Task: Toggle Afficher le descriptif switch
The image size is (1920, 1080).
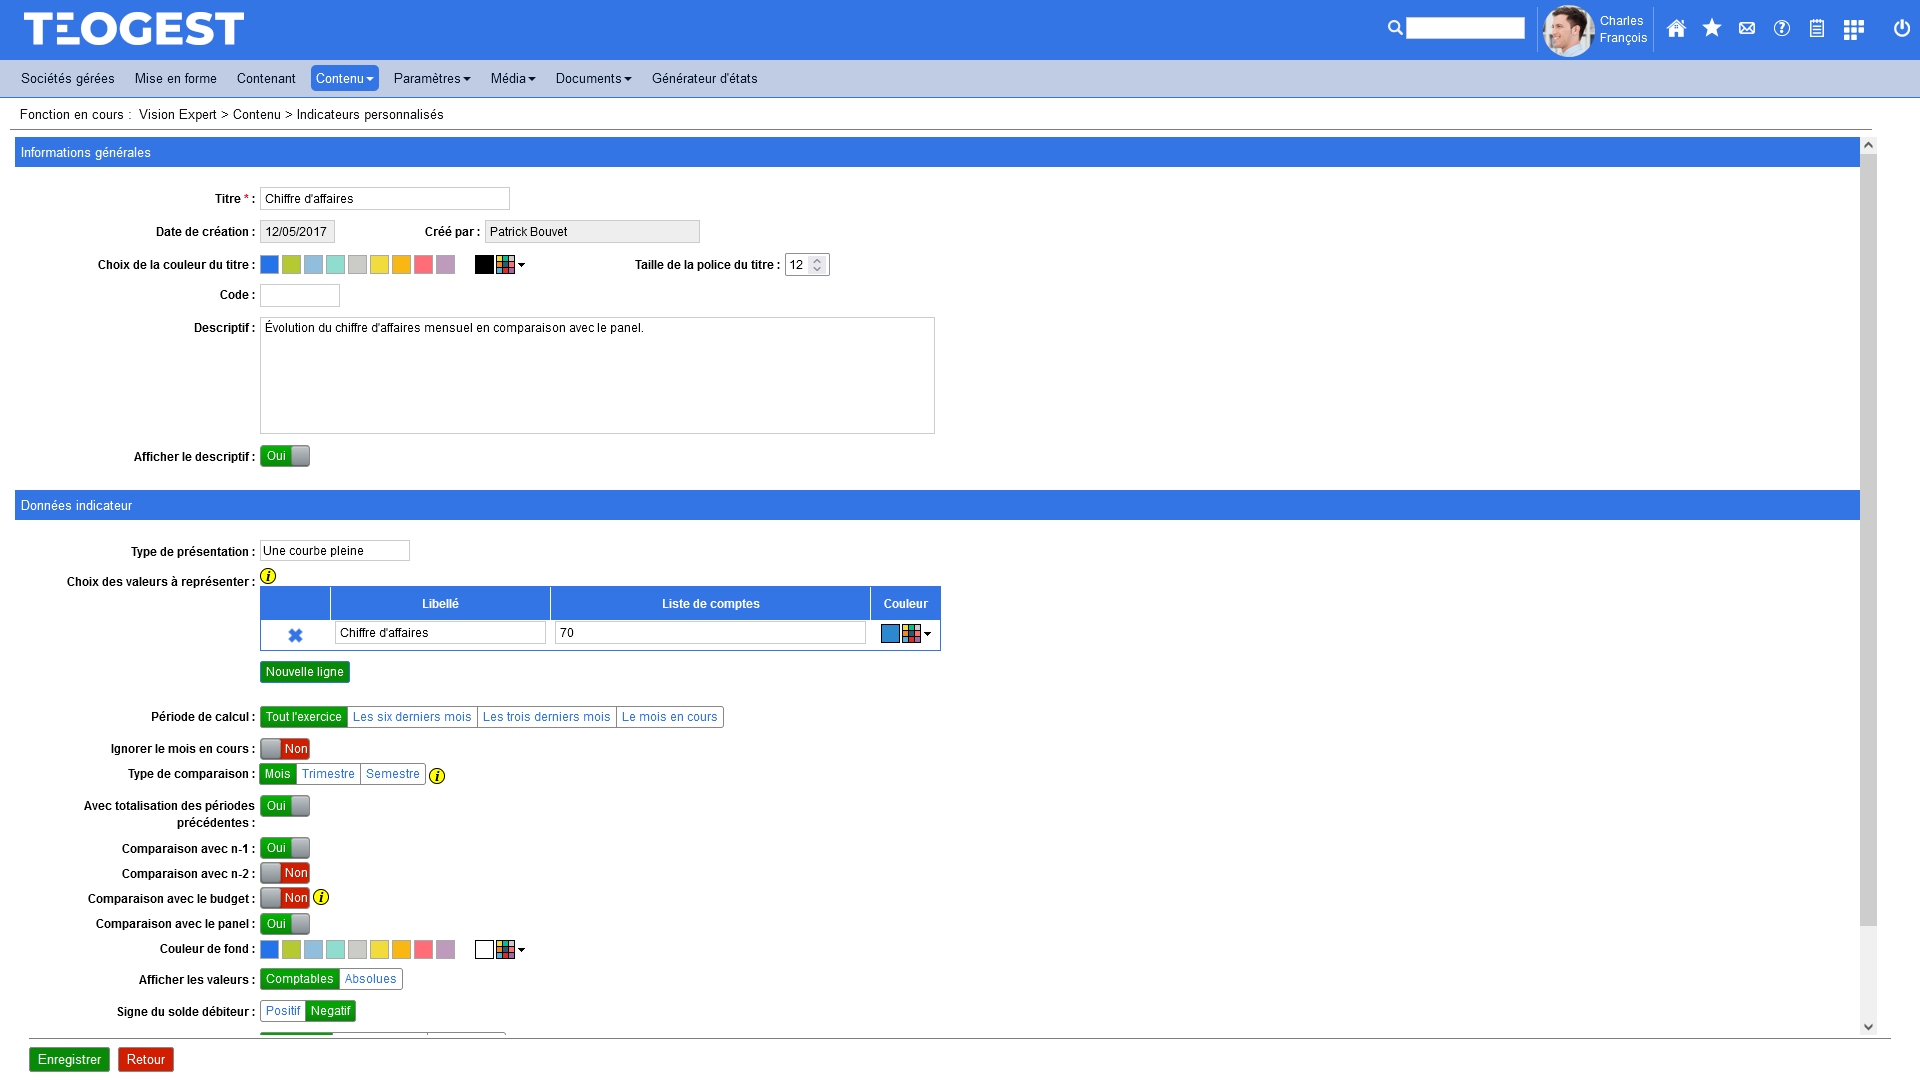Action: (x=285, y=456)
